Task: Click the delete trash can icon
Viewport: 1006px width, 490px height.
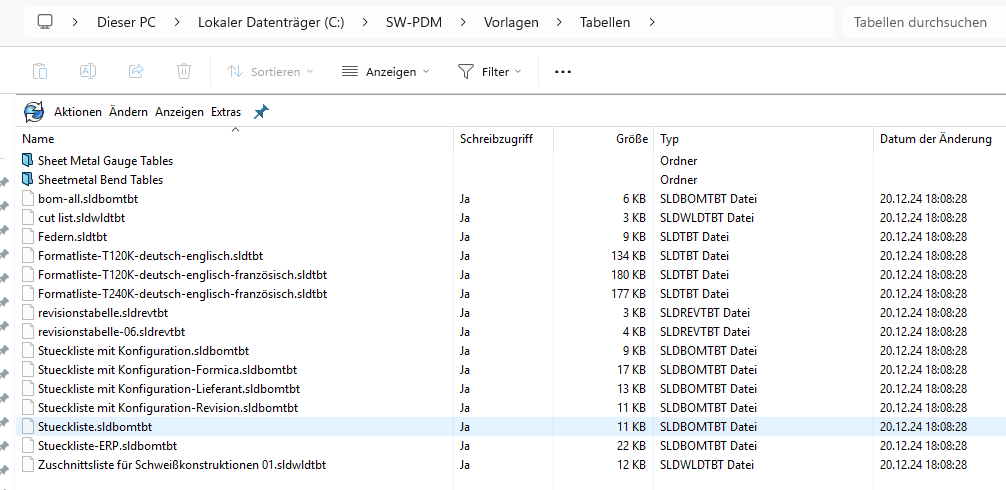Action: tap(184, 71)
